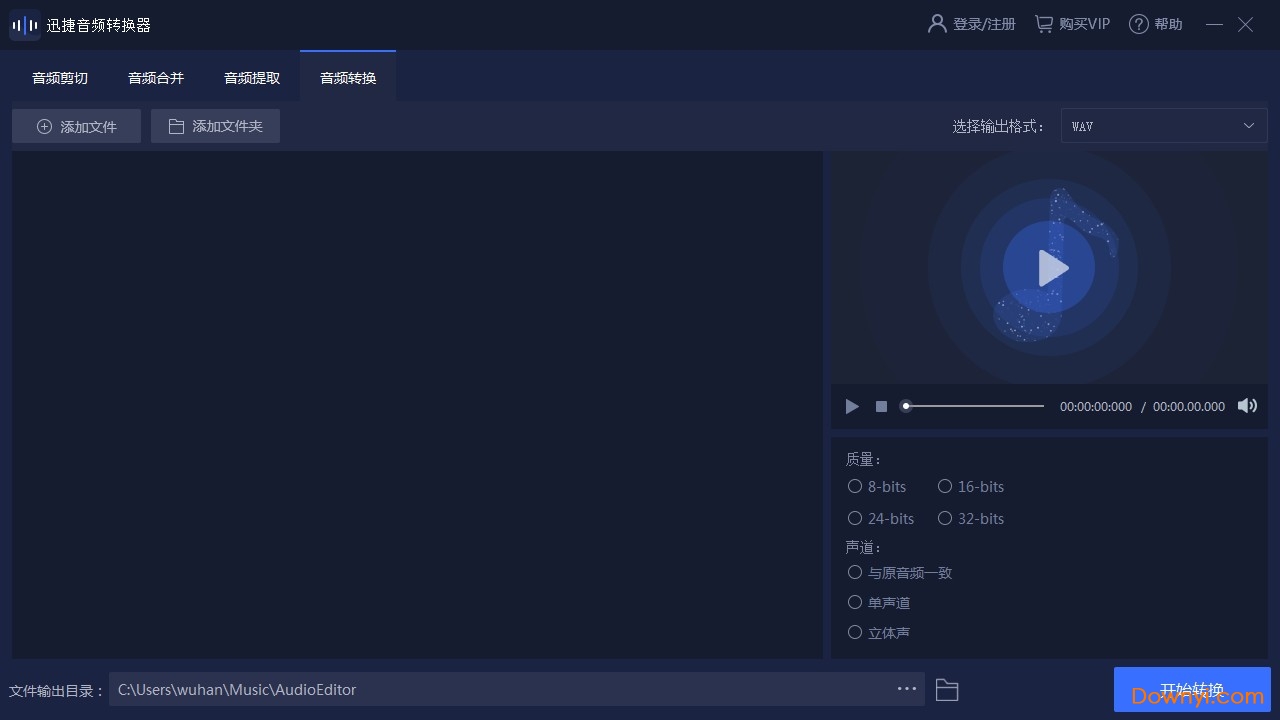
Task: Choose the 24-bits quality radio button
Action: 855,519
